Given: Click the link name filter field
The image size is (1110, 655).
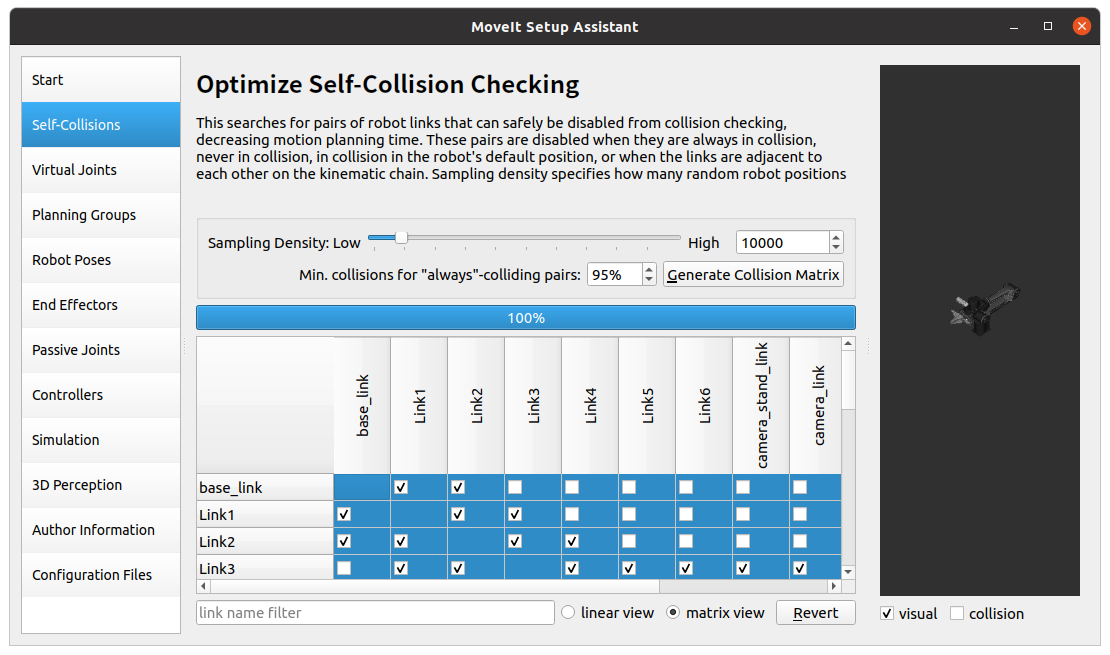Looking at the screenshot, I should (375, 613).
